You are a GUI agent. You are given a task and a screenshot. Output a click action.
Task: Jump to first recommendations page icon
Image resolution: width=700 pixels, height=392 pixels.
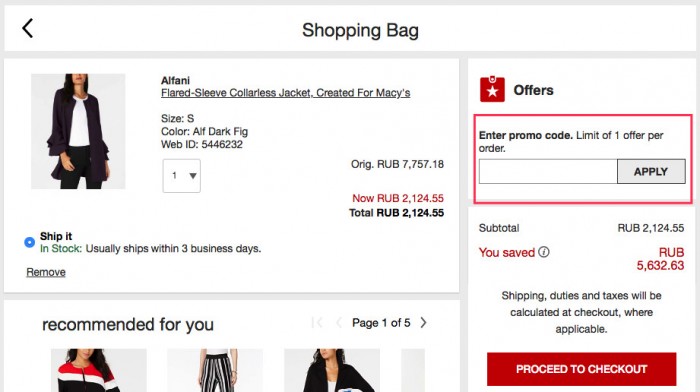coord(317,322)
